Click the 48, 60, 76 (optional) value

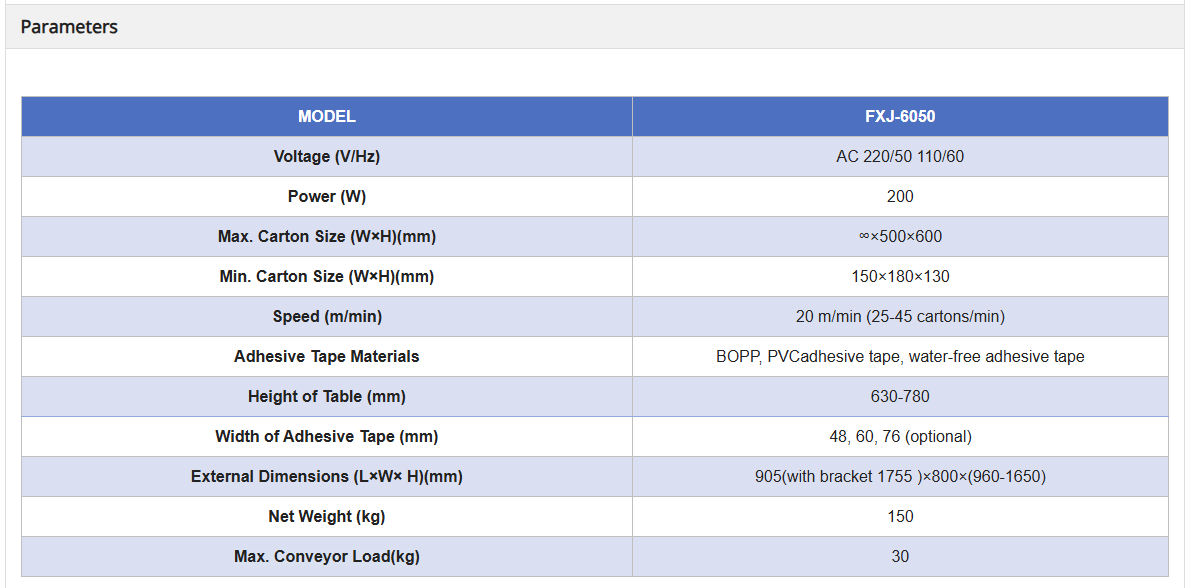pyautogui.click(x=900, y=437)
